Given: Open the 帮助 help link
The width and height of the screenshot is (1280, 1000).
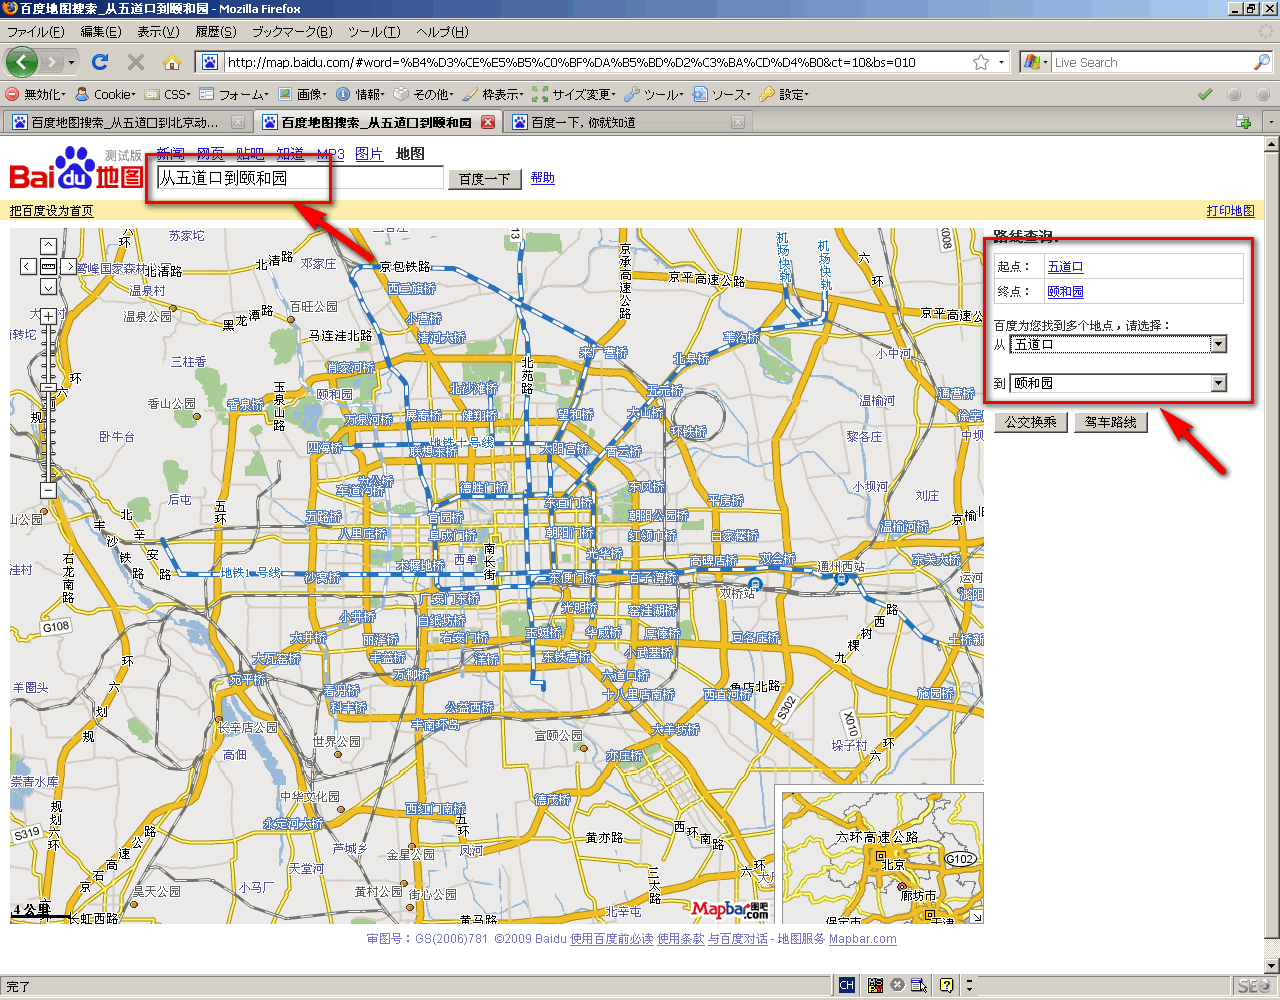Looking at the screenshot, I should pos(543,178).
